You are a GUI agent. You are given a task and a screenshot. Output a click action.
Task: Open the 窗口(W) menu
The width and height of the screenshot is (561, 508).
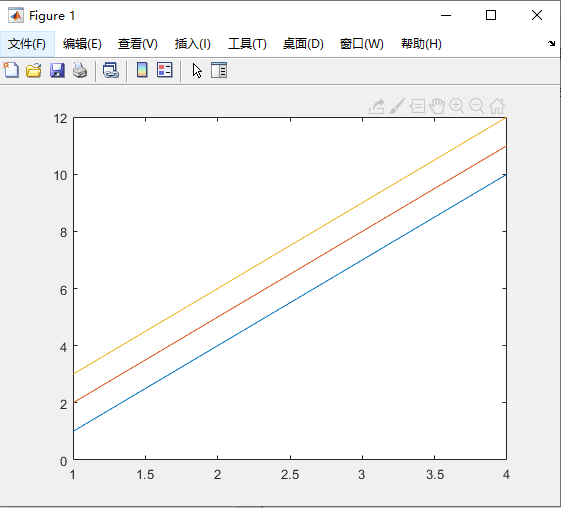[361, 44]
